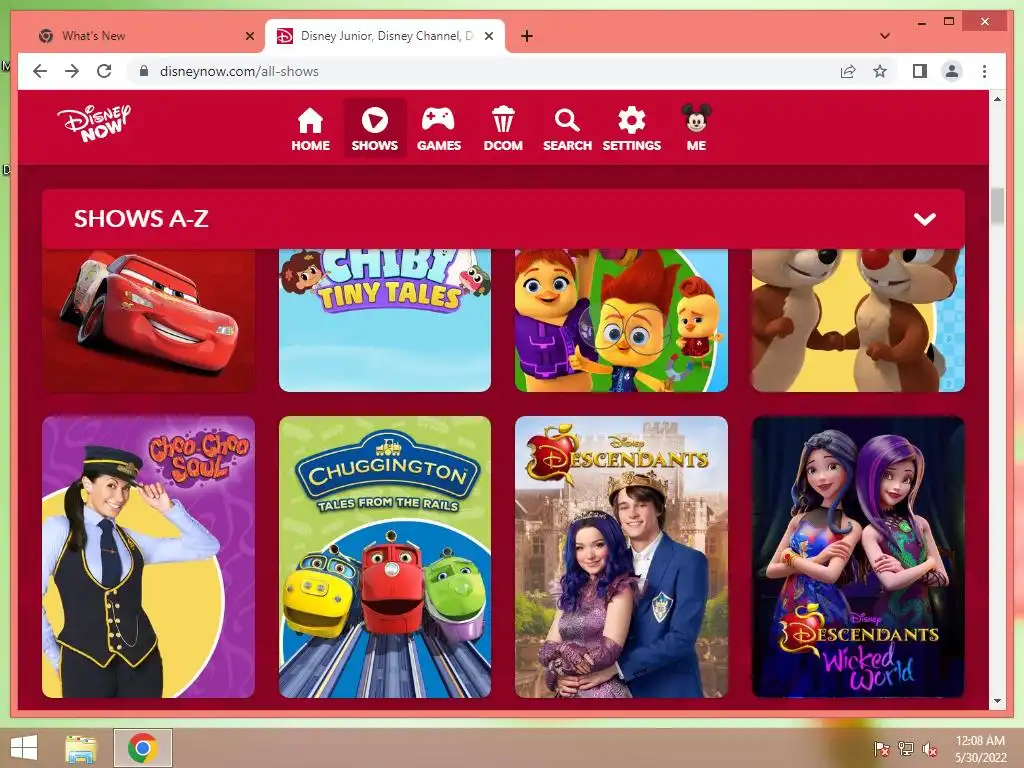Go to Home in Disney Now navigation
This screenshot has height=768, width=1024.
310,129
